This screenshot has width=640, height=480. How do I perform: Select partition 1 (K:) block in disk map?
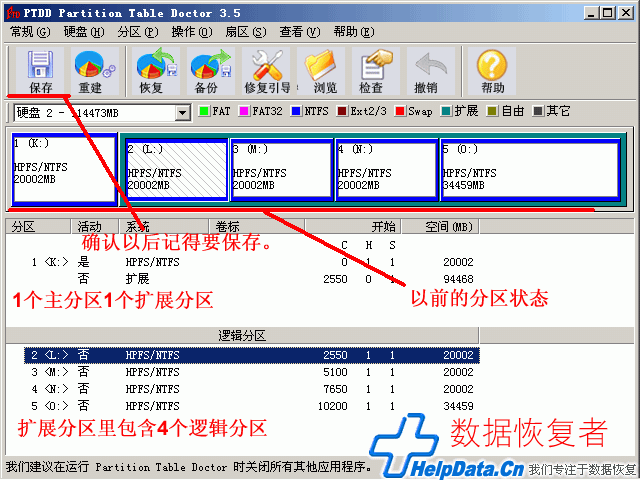point(64,169)
